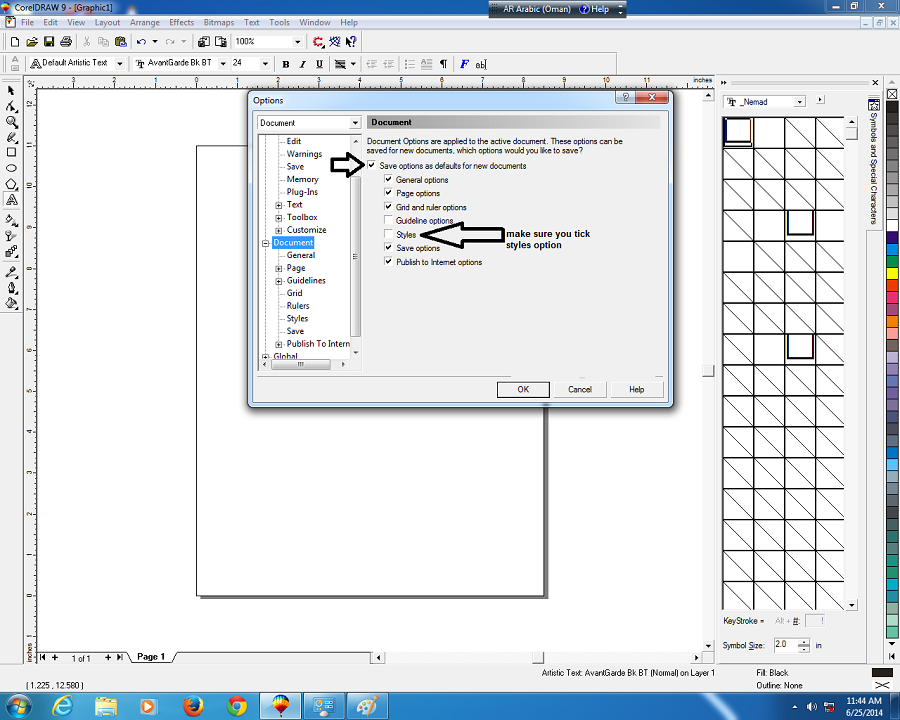Open the Nemad symbol font dropdown

coord(799,102)
